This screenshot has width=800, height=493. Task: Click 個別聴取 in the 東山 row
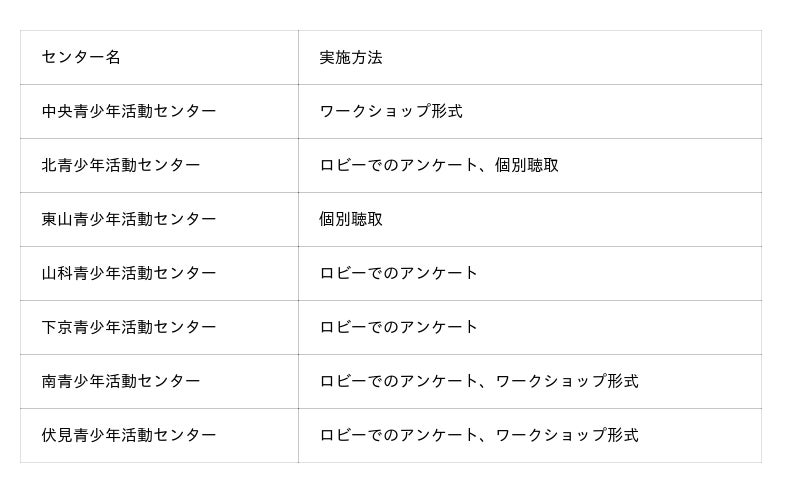point(351,219)
